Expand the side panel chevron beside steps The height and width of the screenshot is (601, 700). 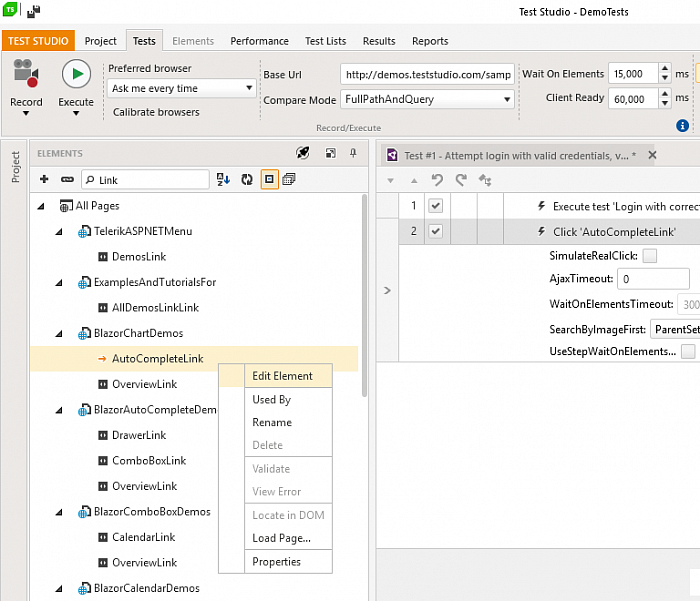pos(387,291)
